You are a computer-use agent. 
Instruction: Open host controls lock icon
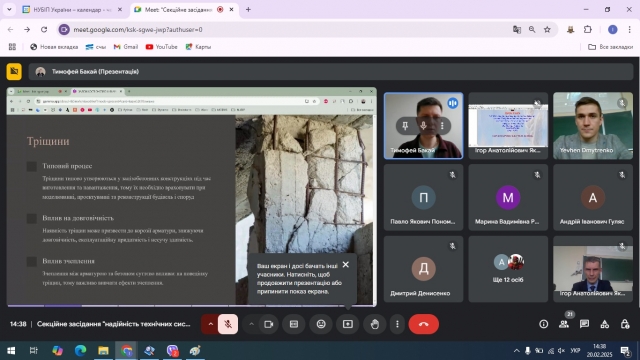(625, 324)
